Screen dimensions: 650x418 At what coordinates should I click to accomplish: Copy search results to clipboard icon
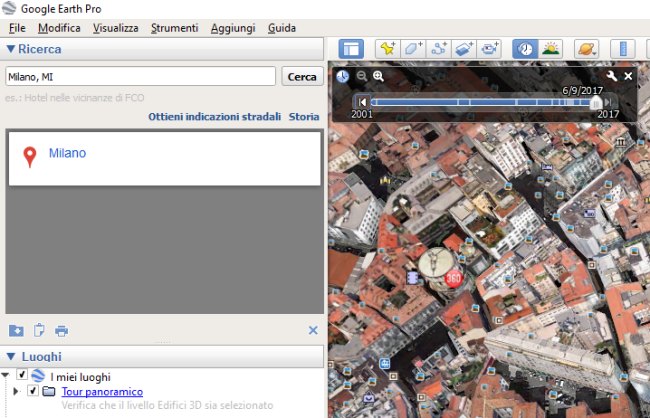click(39, 330)
